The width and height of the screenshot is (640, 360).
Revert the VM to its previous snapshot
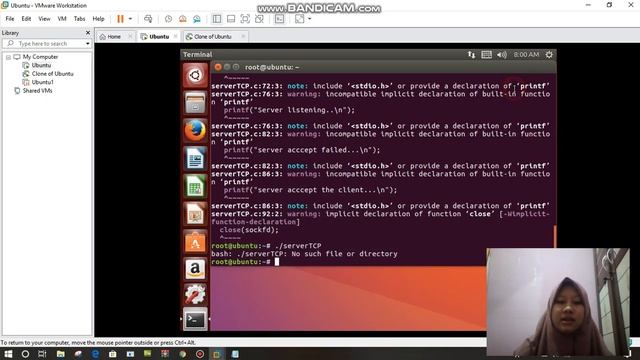[182, 19]
